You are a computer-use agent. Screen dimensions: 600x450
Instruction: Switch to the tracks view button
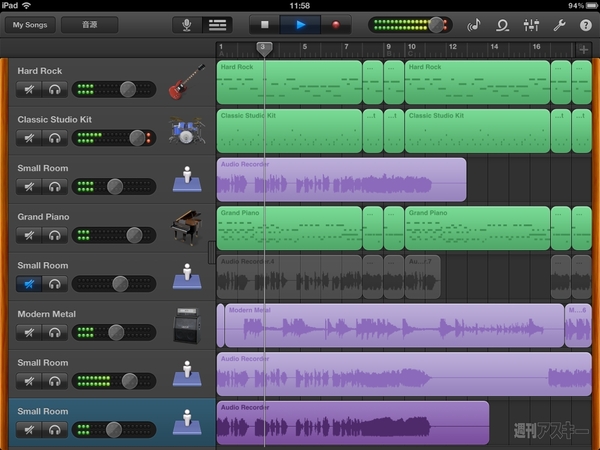(216, 24)
